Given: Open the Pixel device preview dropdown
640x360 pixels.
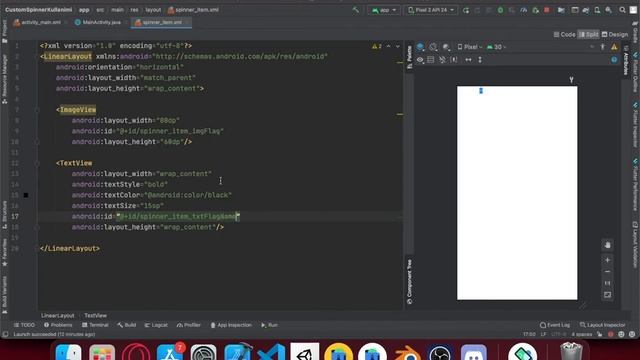Looking at the screenshot, I should (x=469, y=47).
